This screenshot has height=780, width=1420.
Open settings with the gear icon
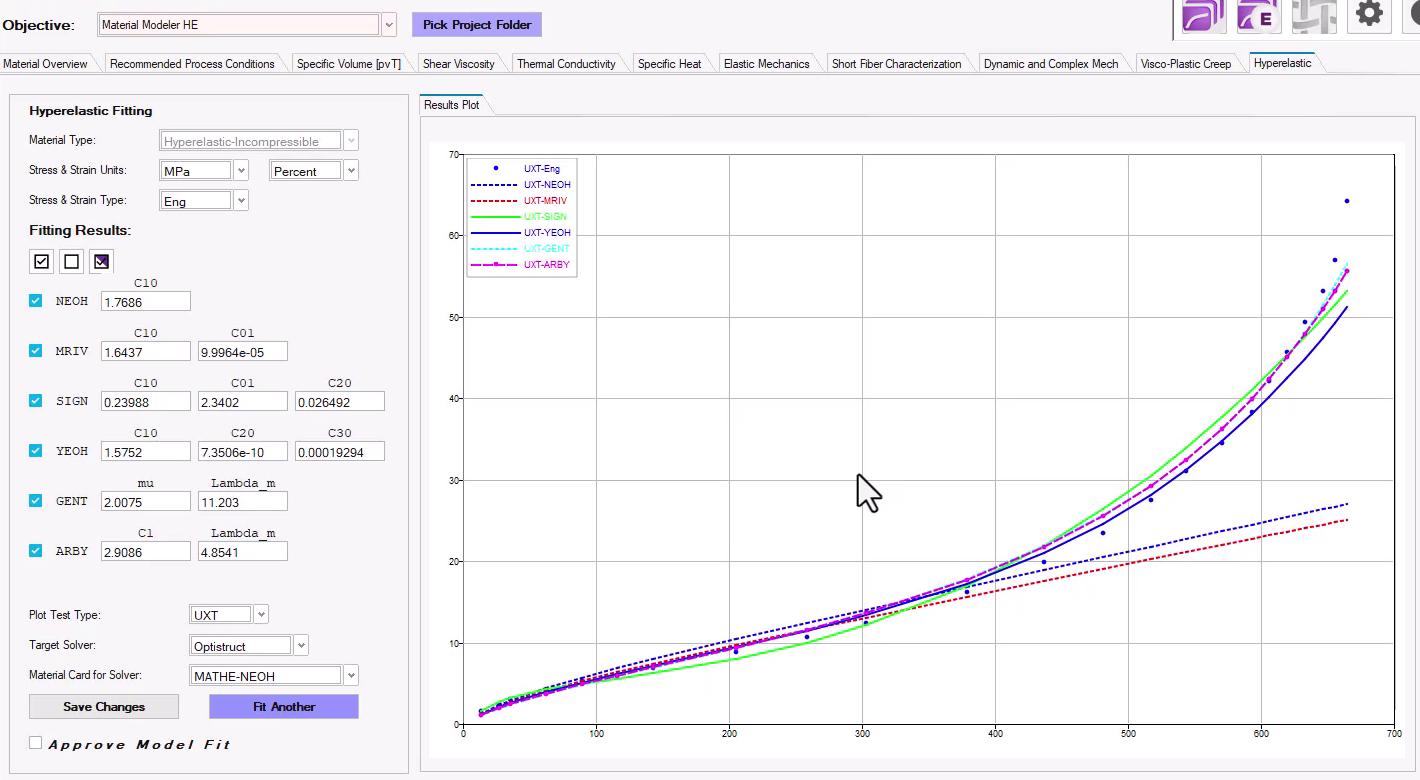point(1368,14)
